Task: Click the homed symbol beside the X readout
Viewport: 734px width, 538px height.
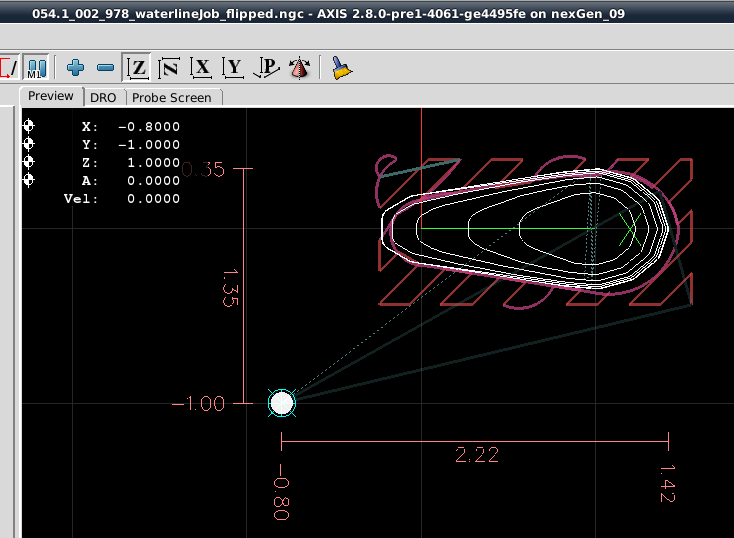Action: (x=29, y=126)
